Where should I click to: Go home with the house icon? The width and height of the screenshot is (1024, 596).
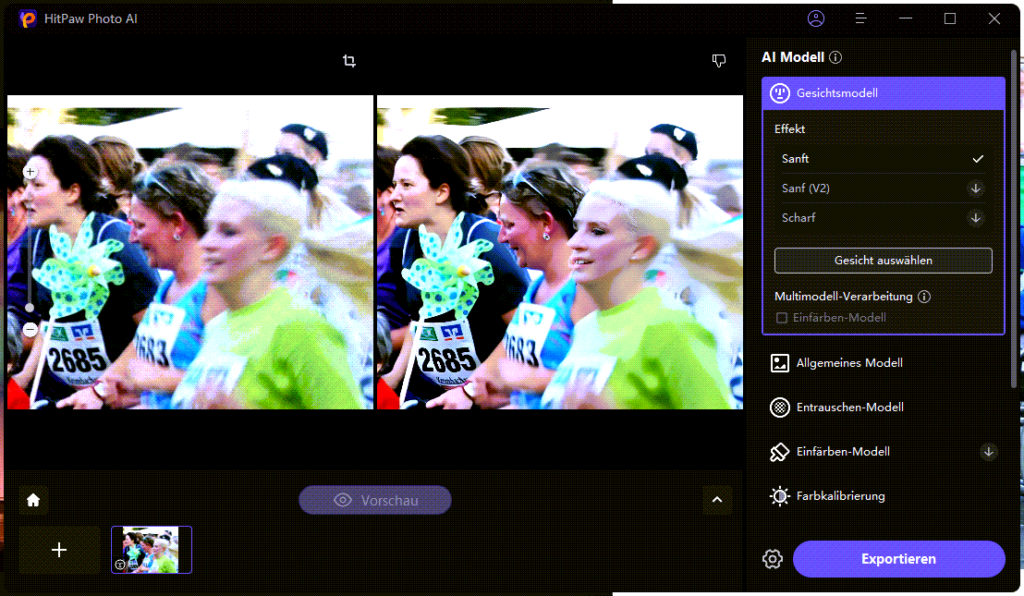tap(33, 500)
